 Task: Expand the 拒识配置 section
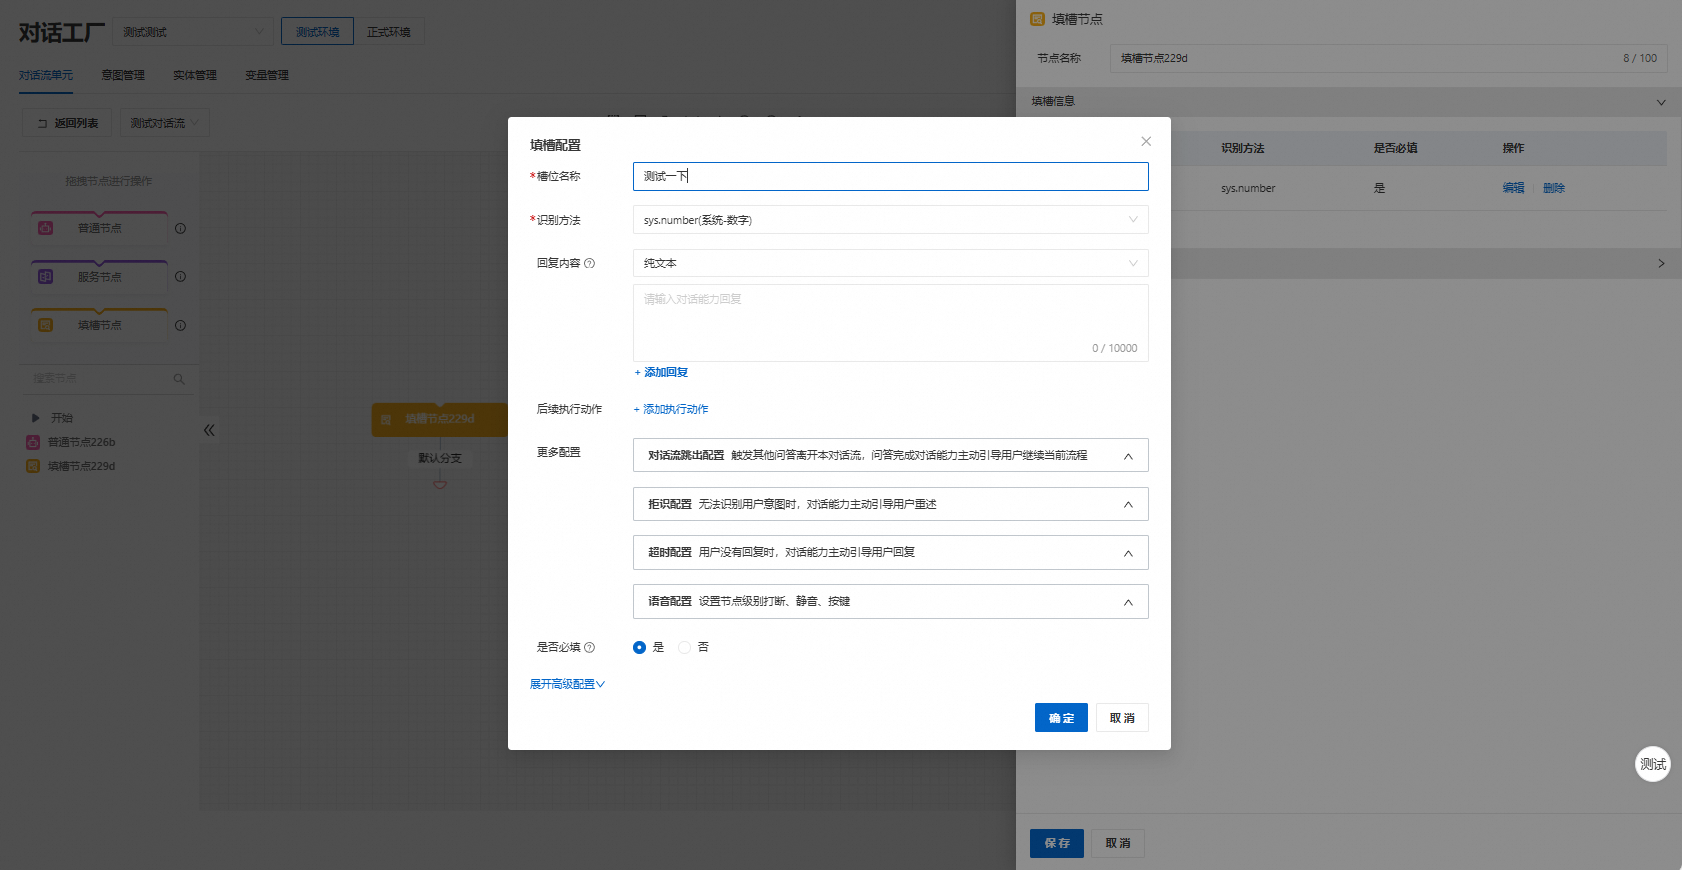tap(890, 504)
